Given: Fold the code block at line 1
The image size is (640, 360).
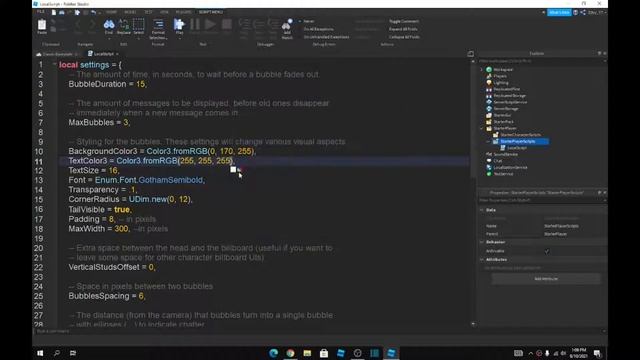Looking at the screenshot, I should tap(54, 64).
